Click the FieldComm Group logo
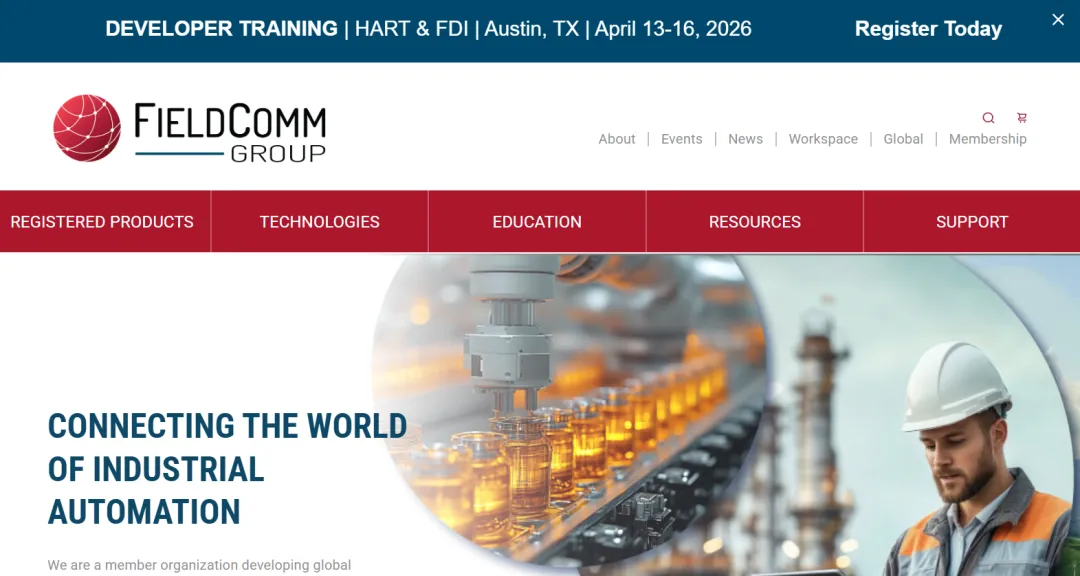1080x576 pixels. pyautogui.click(x=189, y=128)
